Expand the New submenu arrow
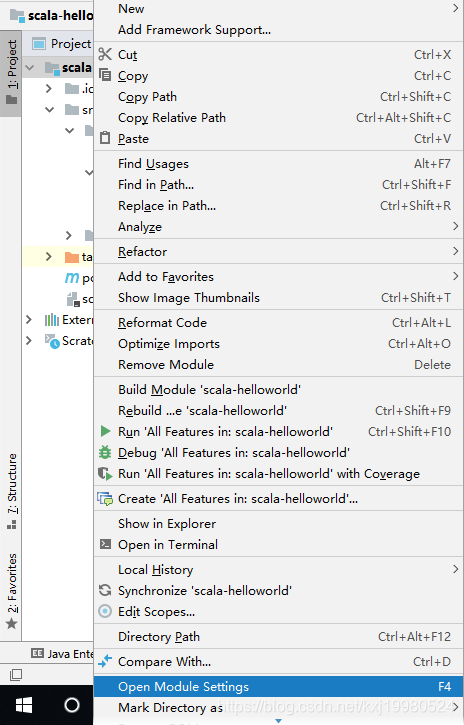The width and height of the screenshot is (464, 725). point(456,8)
